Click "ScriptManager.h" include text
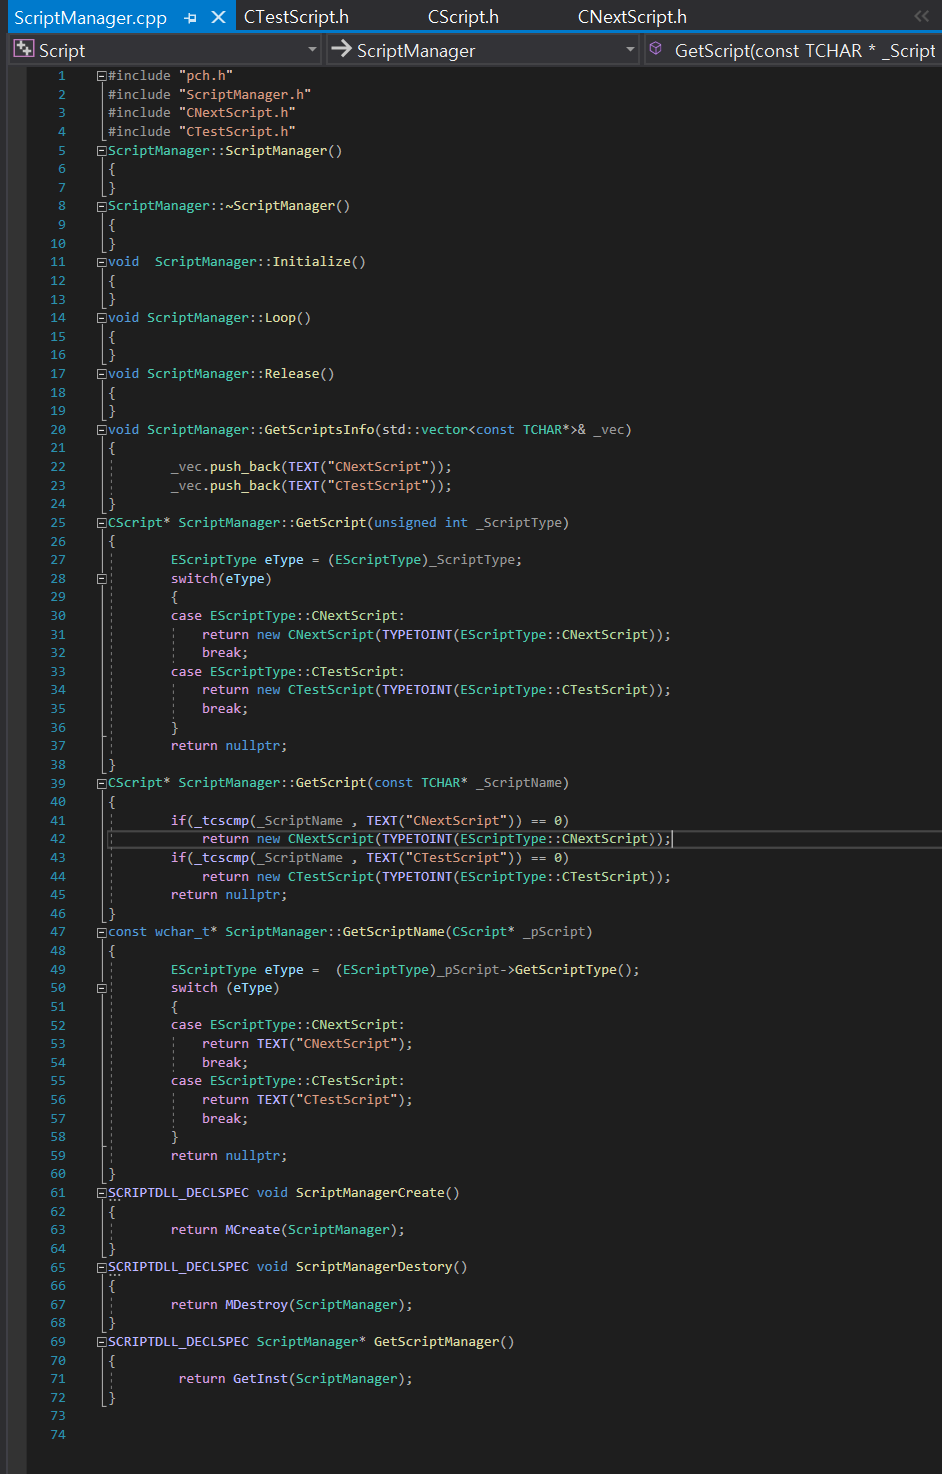 point(245,95)
